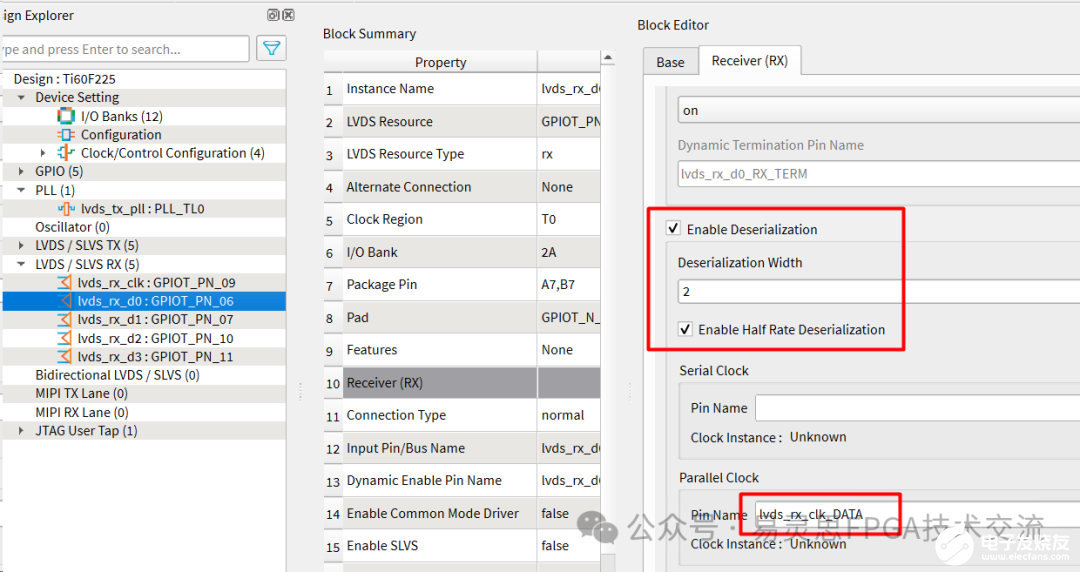The image size is (1080, 572).
Task: Toggle Enable Half Rate Deserialization checkbox
Action: (x=685, y=329)
